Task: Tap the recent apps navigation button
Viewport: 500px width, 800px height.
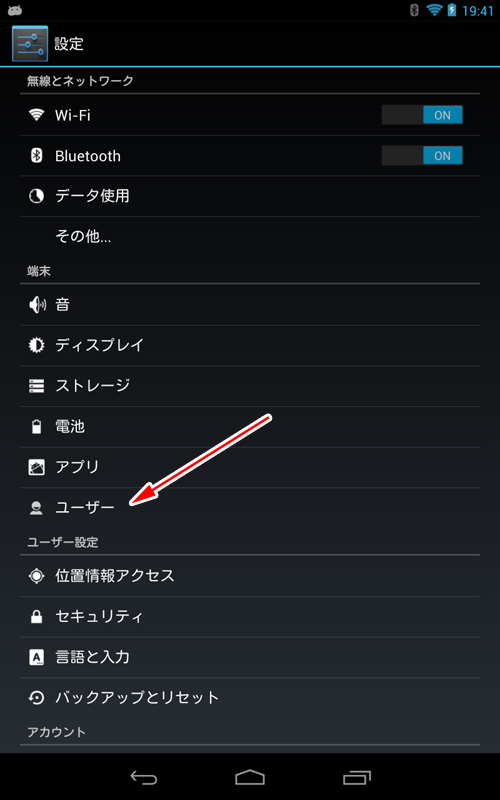Action: click(x=357, y=777)
